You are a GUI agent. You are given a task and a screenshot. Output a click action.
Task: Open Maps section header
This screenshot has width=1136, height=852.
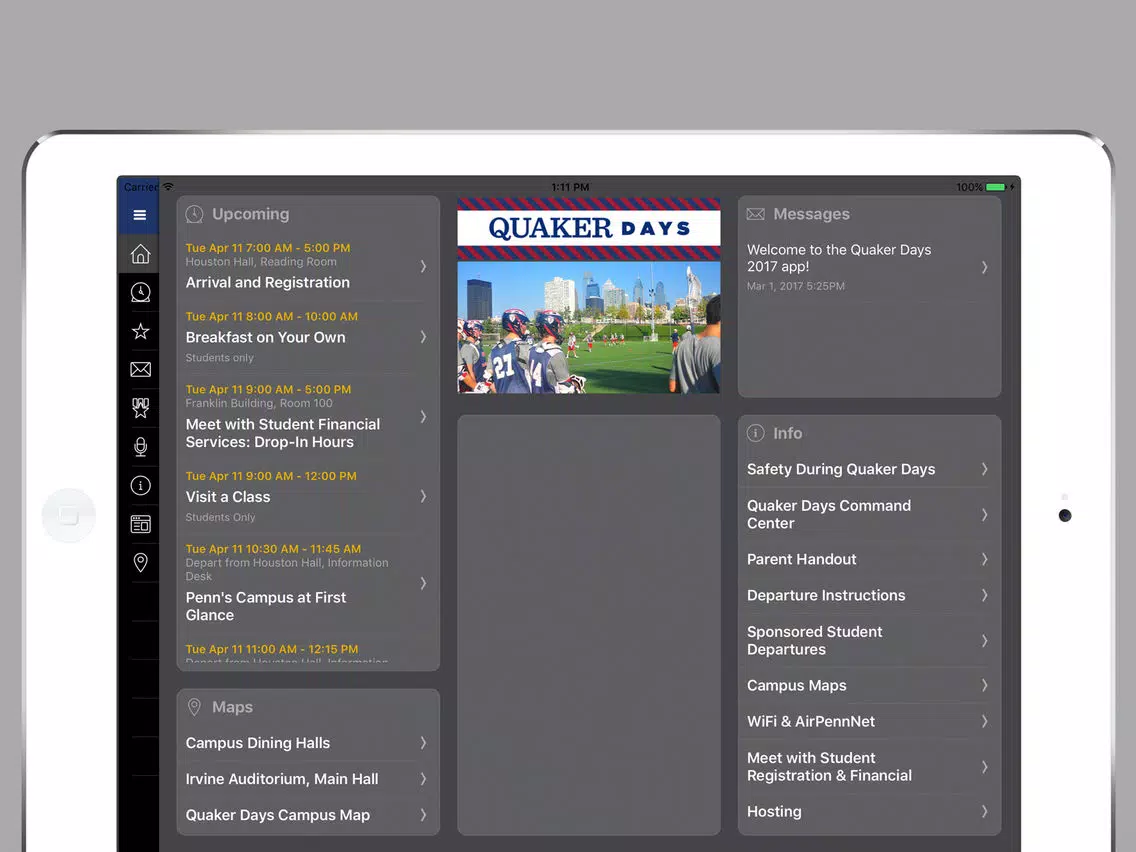click(x=233, y=707)
